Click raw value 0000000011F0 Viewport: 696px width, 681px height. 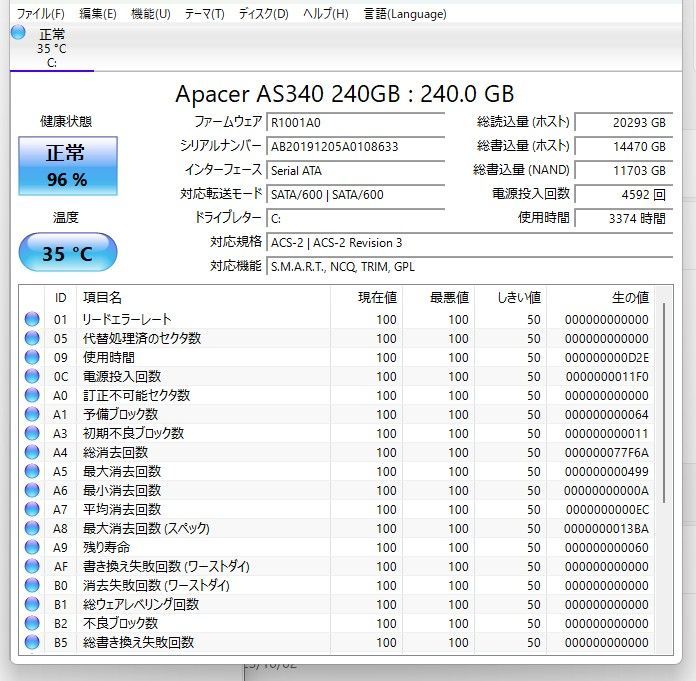[x=607, y=376]
